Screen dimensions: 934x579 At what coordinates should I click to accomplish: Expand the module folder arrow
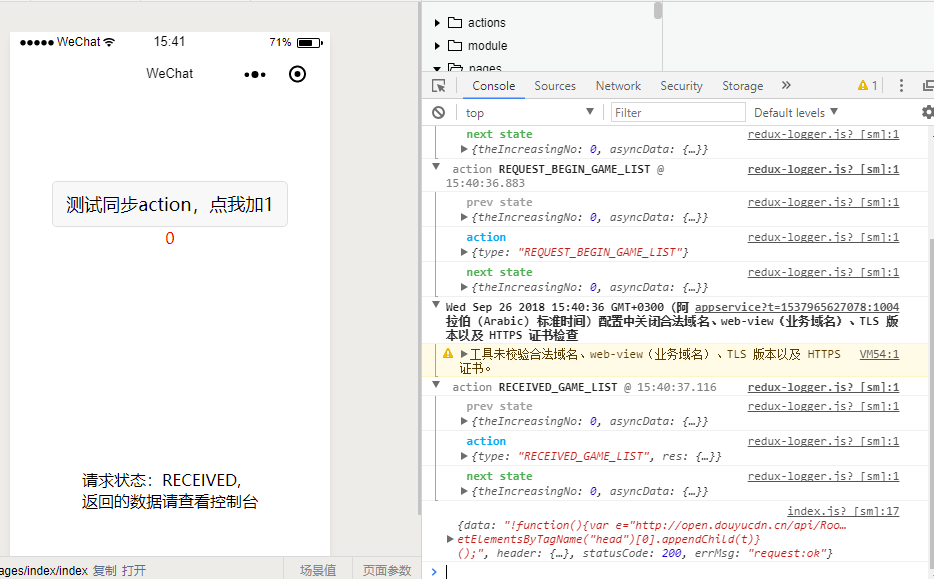click(x=437, y=46)
